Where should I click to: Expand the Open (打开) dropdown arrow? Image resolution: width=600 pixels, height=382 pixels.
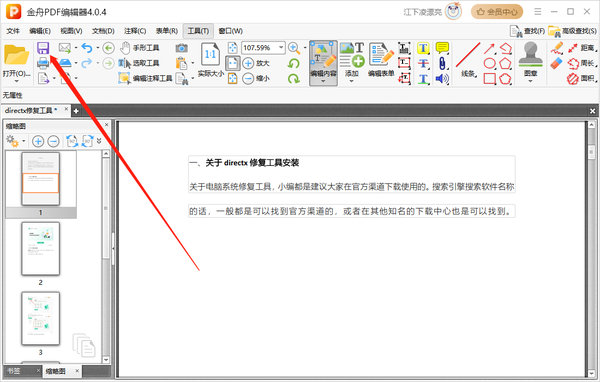pos(16,82)
